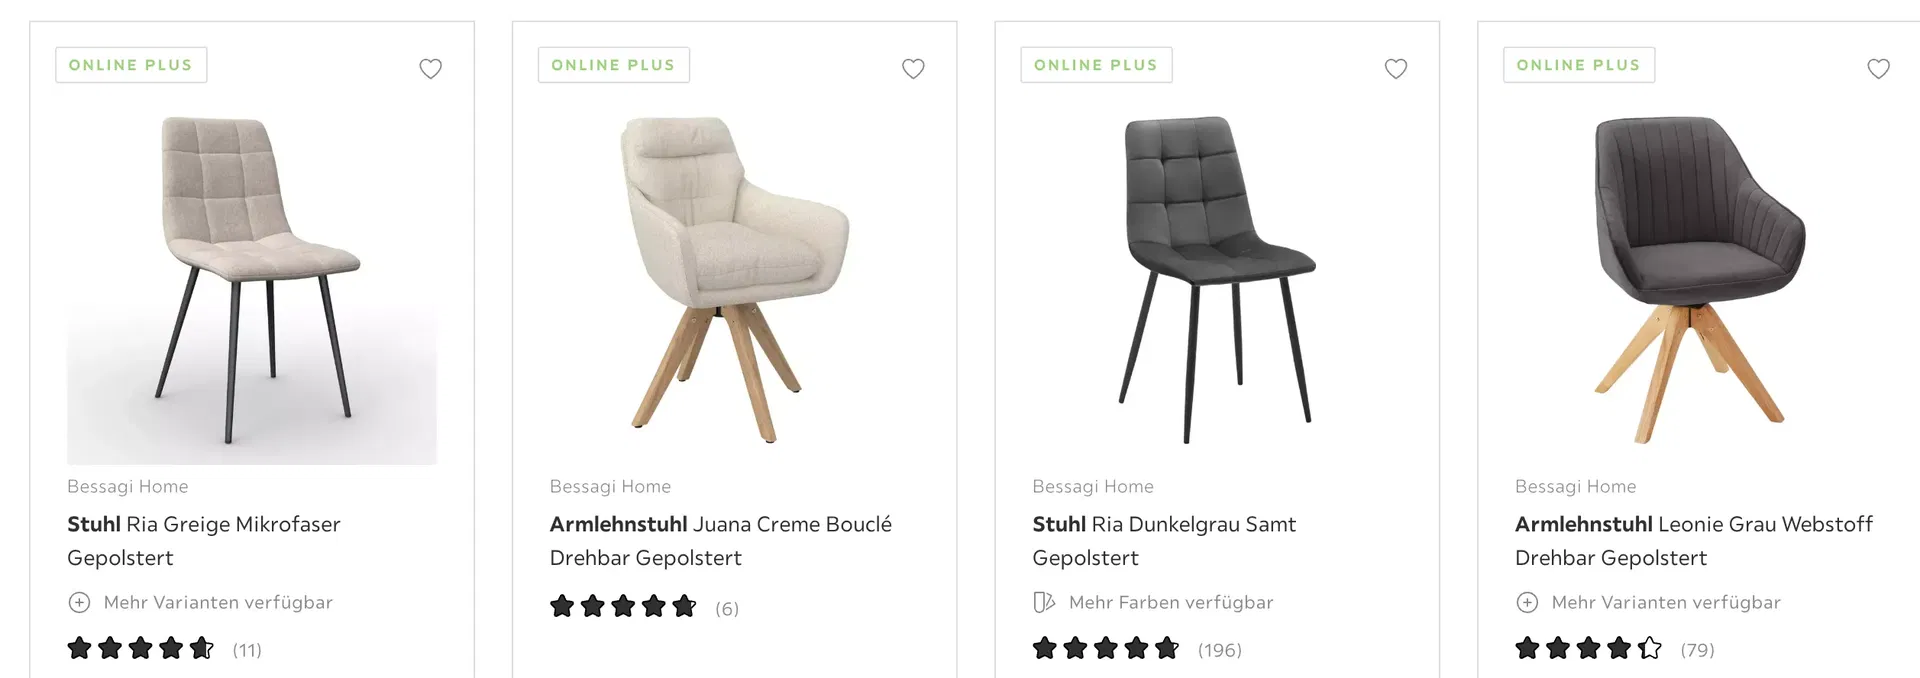Toggle wishlist heart for Armlehnstuhl Juana
Screen dimensions: 1920x678
pyautogui.click(x=913, y=69)
